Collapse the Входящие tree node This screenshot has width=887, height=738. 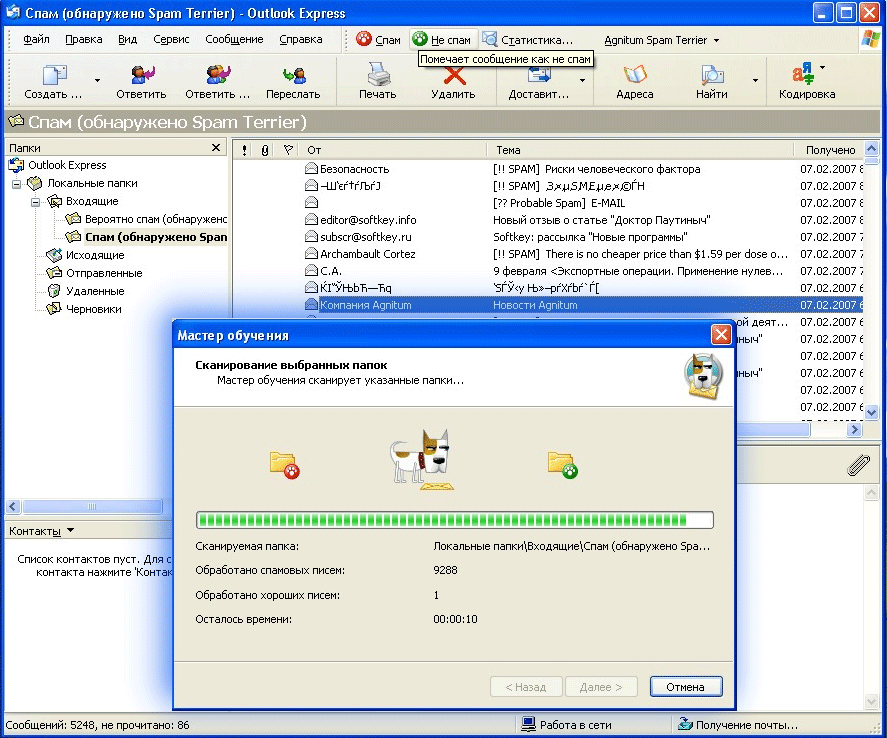point(36,202)
